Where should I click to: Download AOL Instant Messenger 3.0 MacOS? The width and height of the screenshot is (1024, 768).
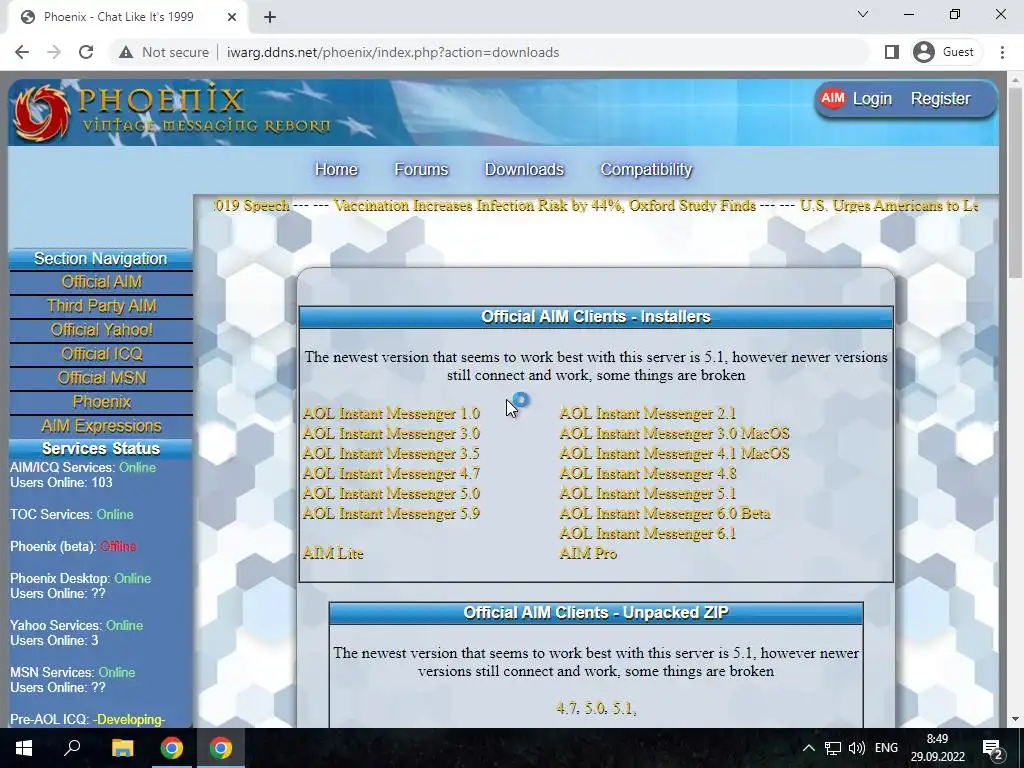(x=675, y=434)
